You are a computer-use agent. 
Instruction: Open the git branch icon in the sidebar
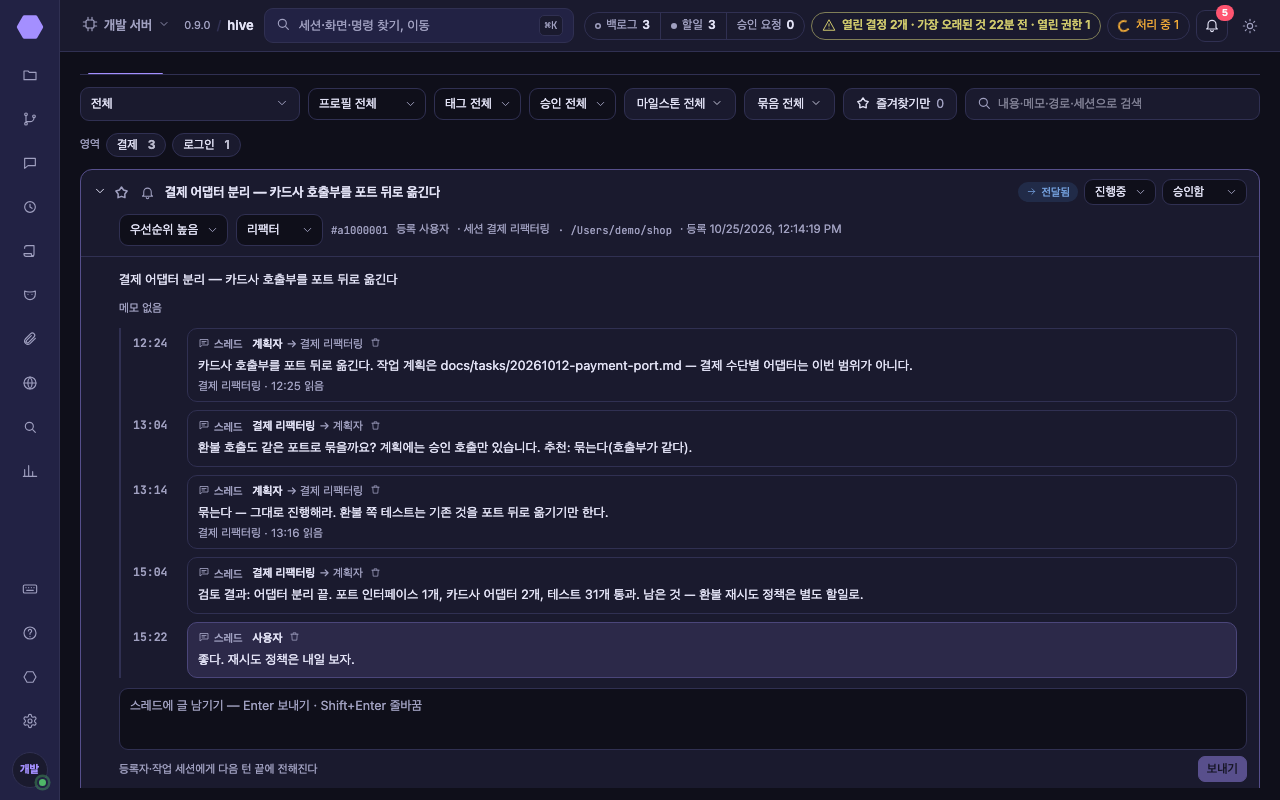pyautogui.click(x=30, y=119)
